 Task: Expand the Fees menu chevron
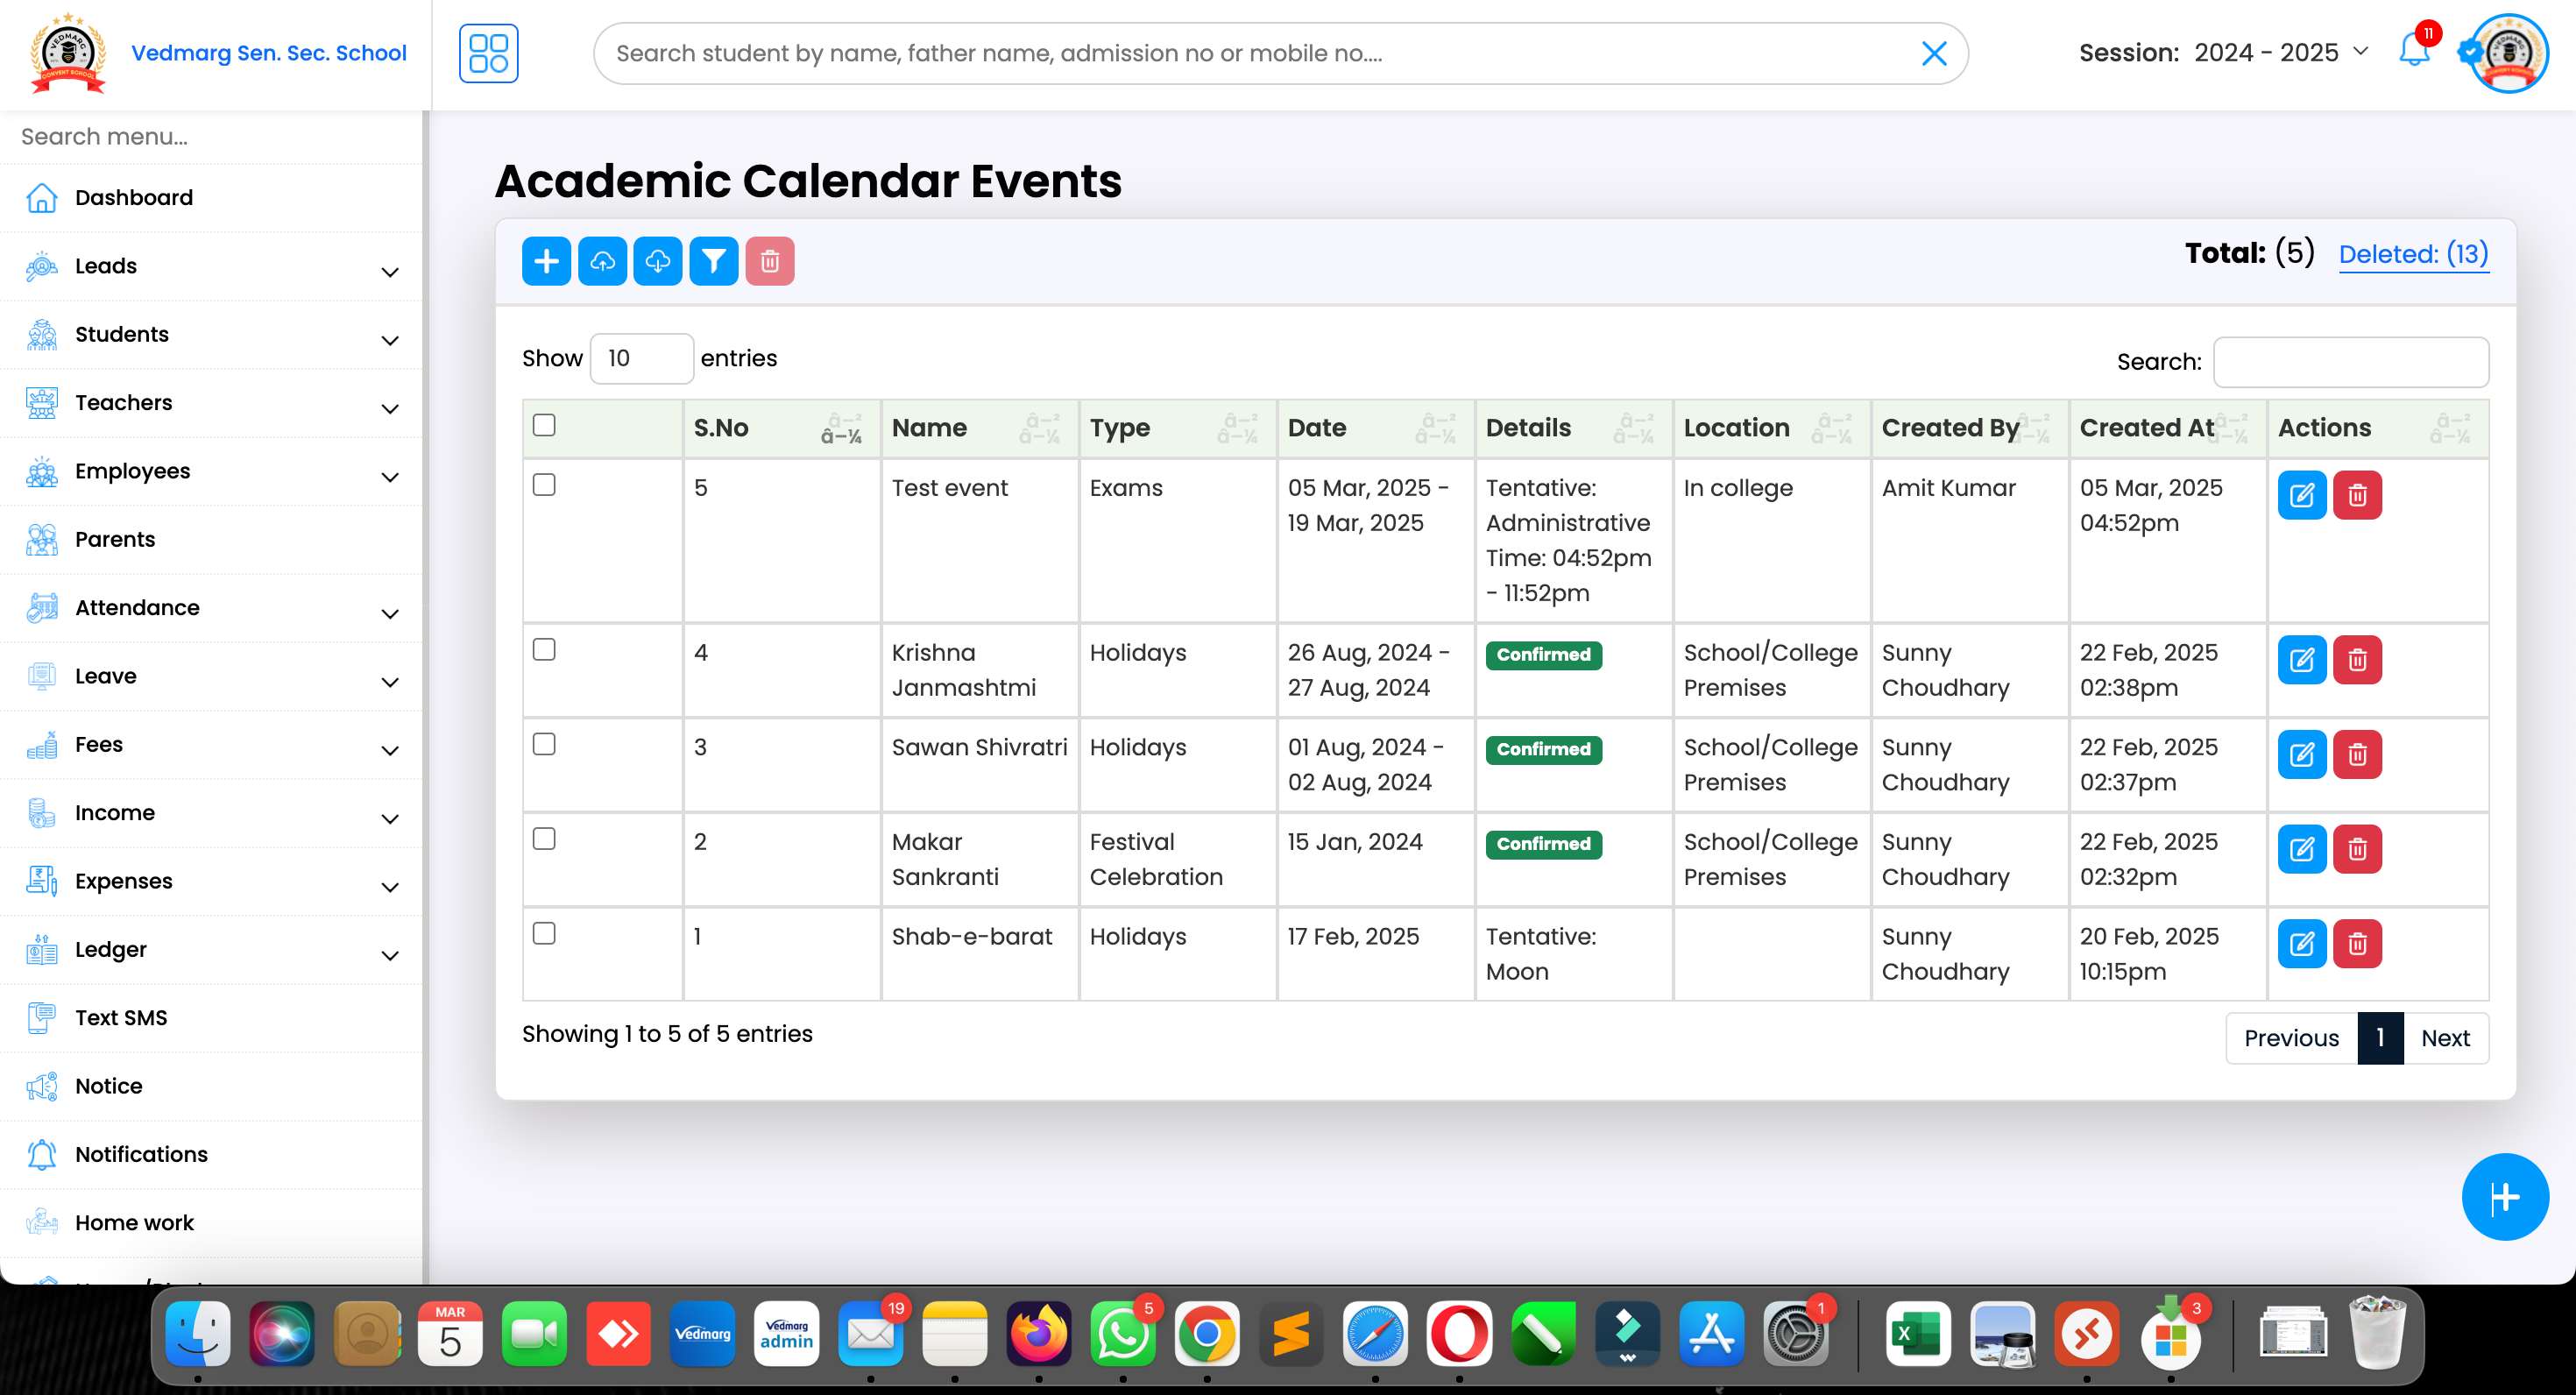pyautogui.click(x=390, y=750)
